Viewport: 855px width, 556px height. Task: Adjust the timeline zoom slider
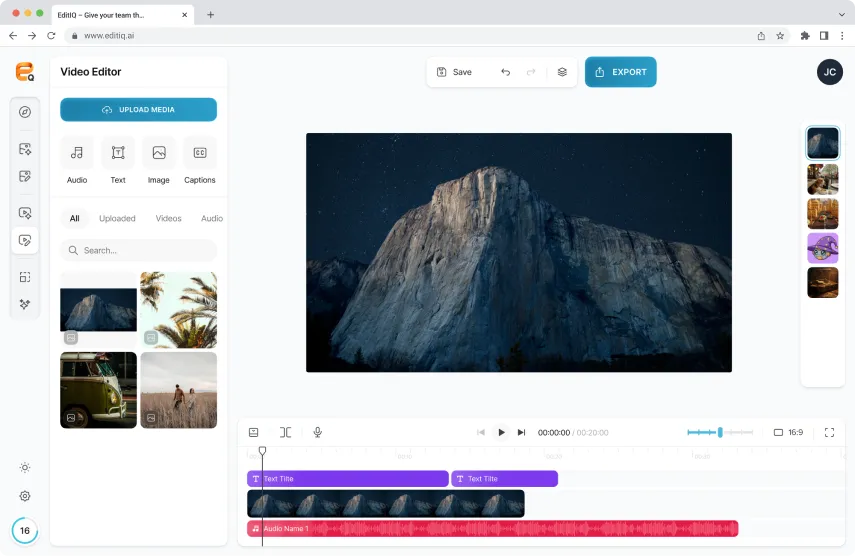(x=720, y=432)
